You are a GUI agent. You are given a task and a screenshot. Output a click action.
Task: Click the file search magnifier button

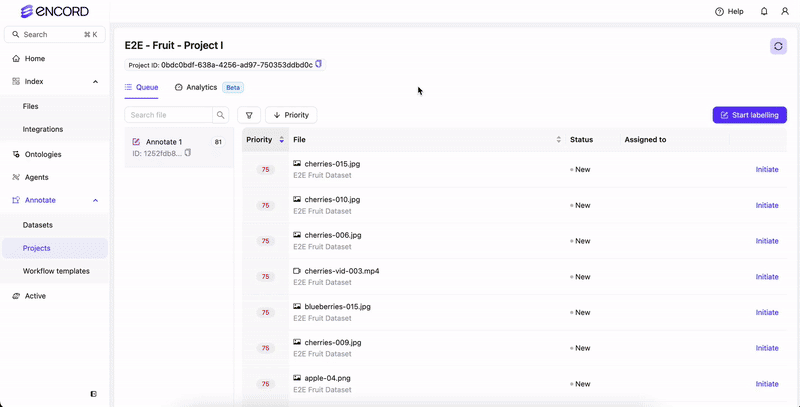point(220,115)
